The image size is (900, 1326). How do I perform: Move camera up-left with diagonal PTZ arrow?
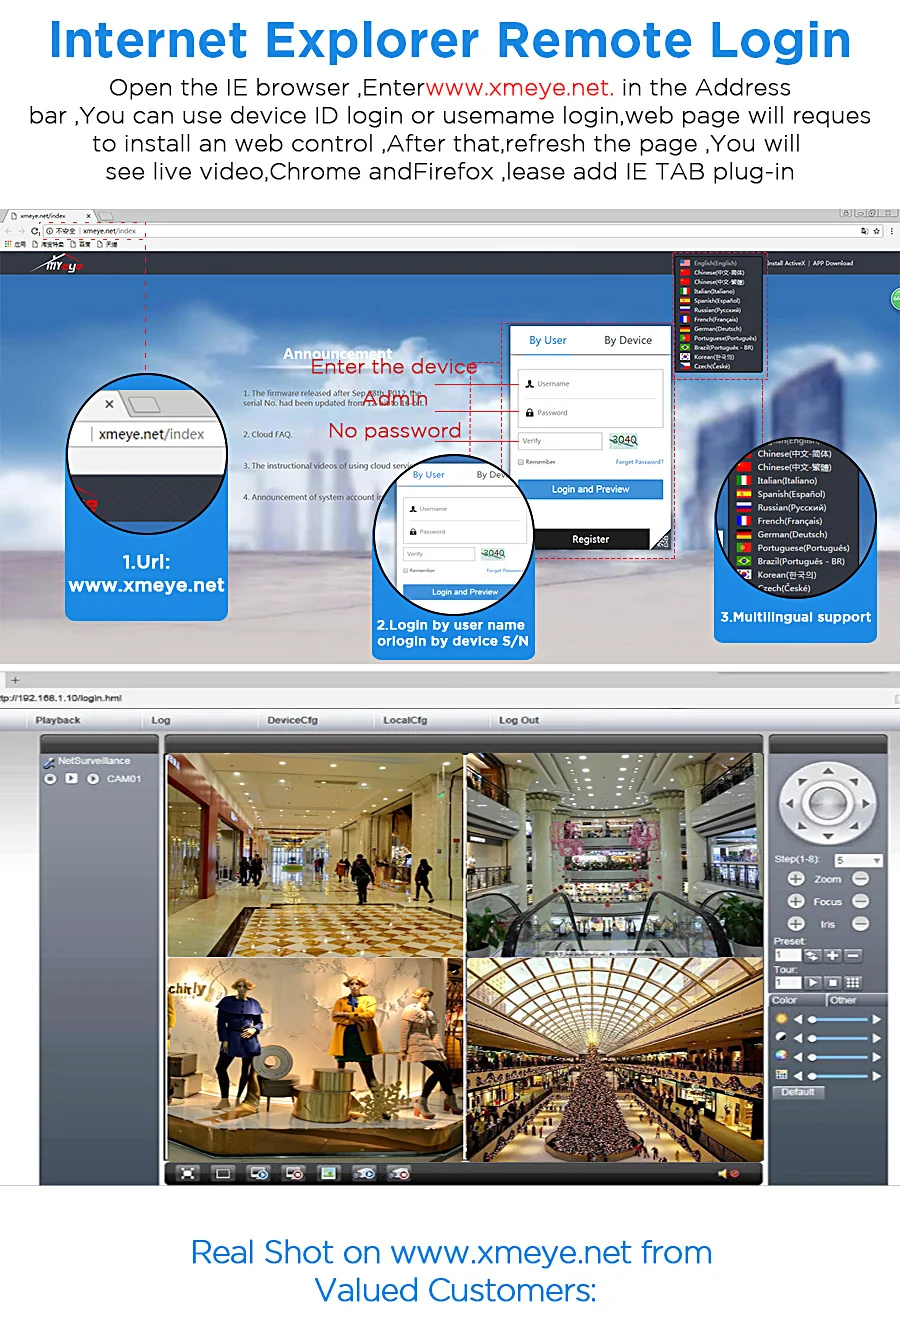point(802,782)
